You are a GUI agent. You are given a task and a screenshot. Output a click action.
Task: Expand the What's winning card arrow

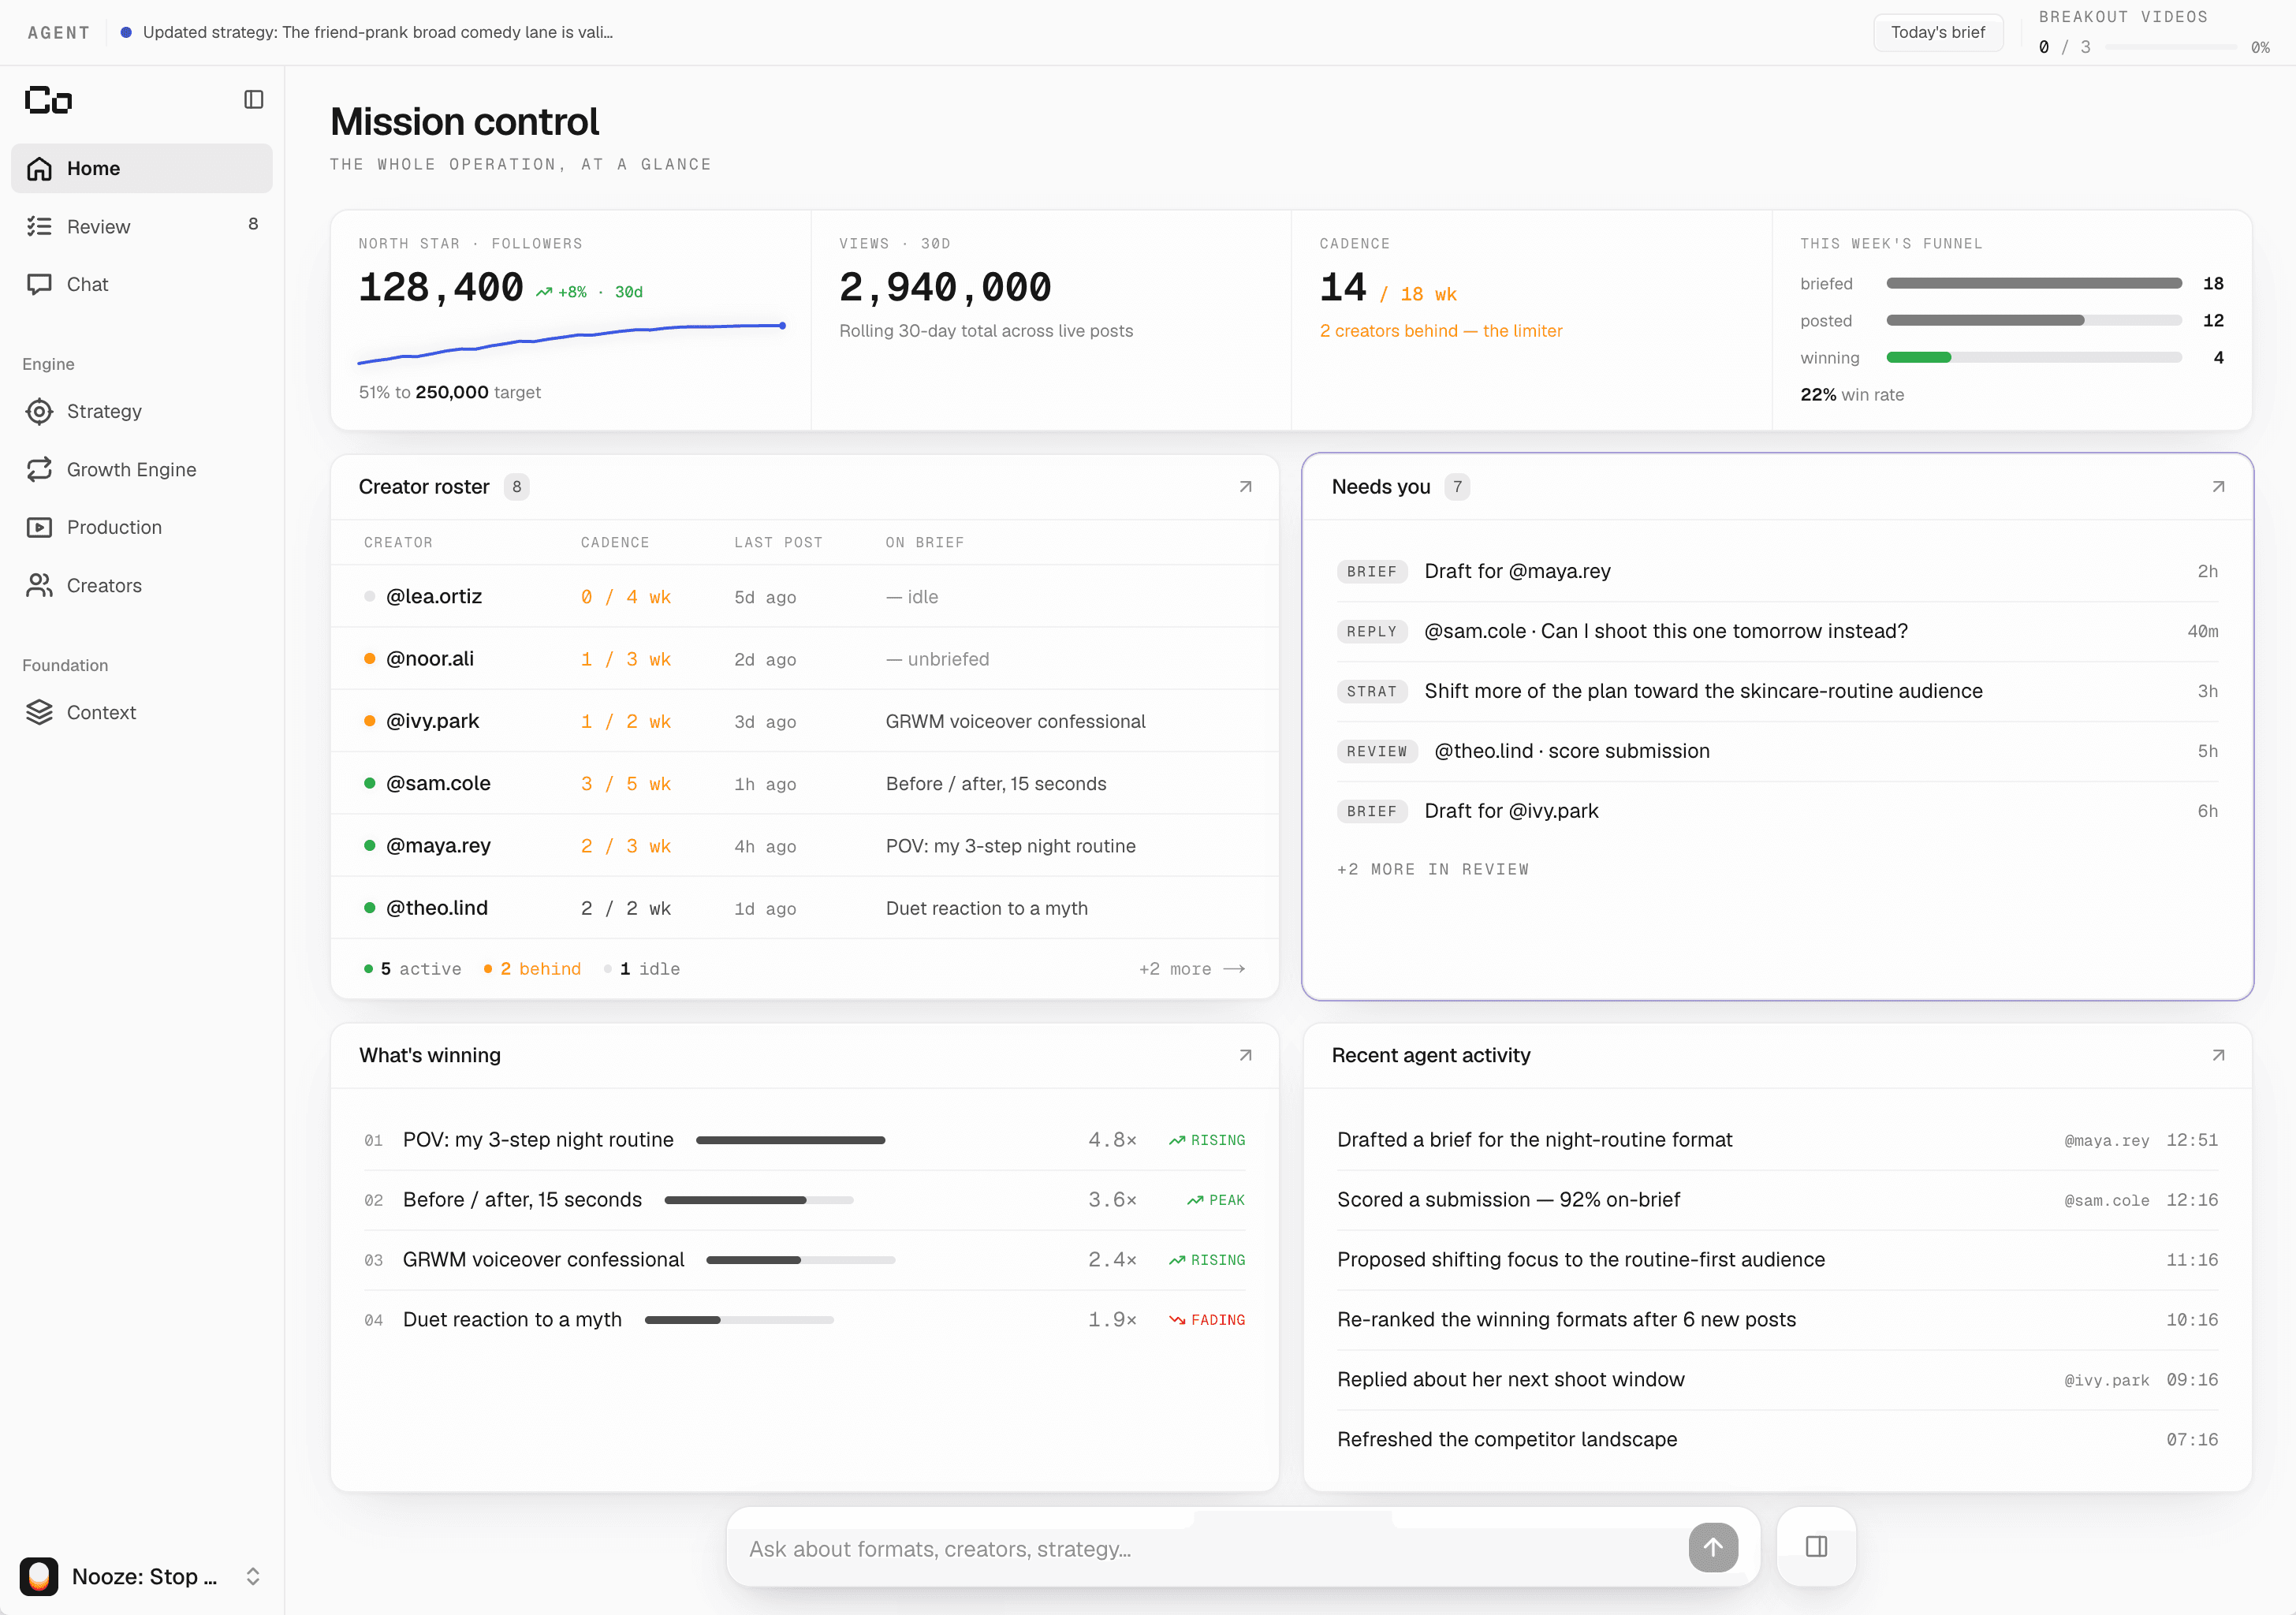tap(1245, 1055)
